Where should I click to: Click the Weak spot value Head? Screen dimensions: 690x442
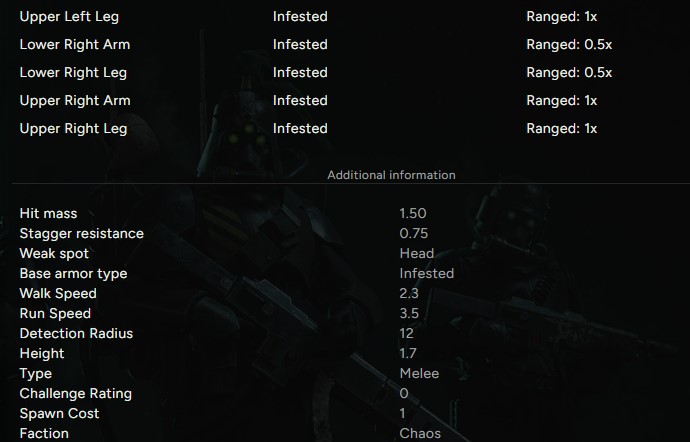coord(416,254)
